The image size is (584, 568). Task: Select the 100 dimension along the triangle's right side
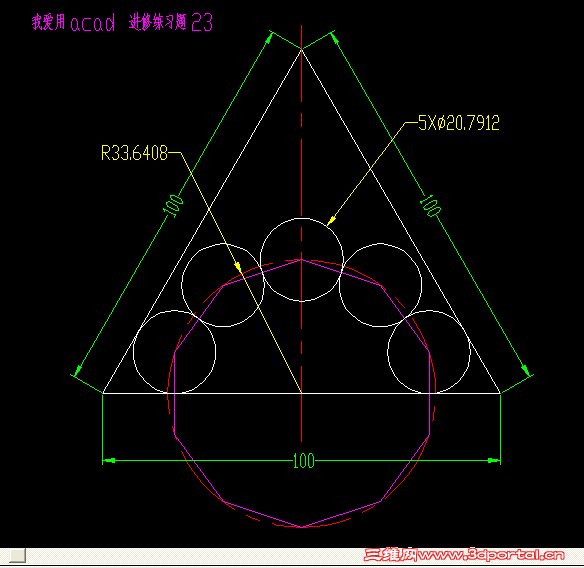click(430, 206)
